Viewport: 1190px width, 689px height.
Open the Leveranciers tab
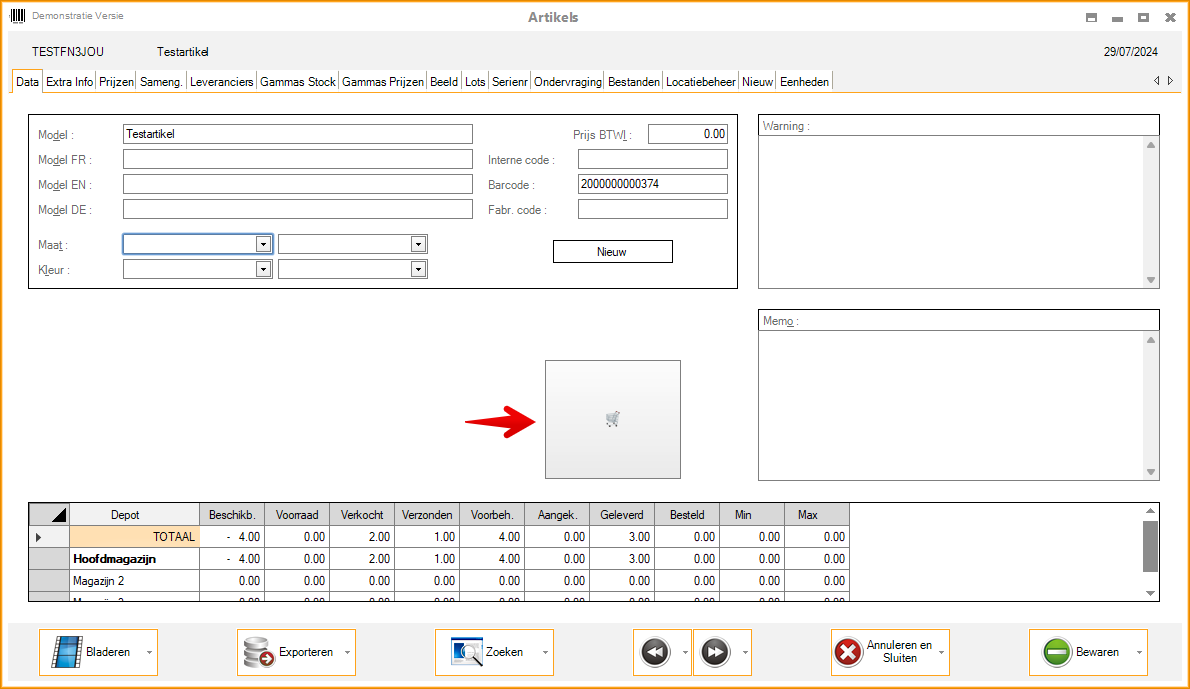click(x=221, y=82)
